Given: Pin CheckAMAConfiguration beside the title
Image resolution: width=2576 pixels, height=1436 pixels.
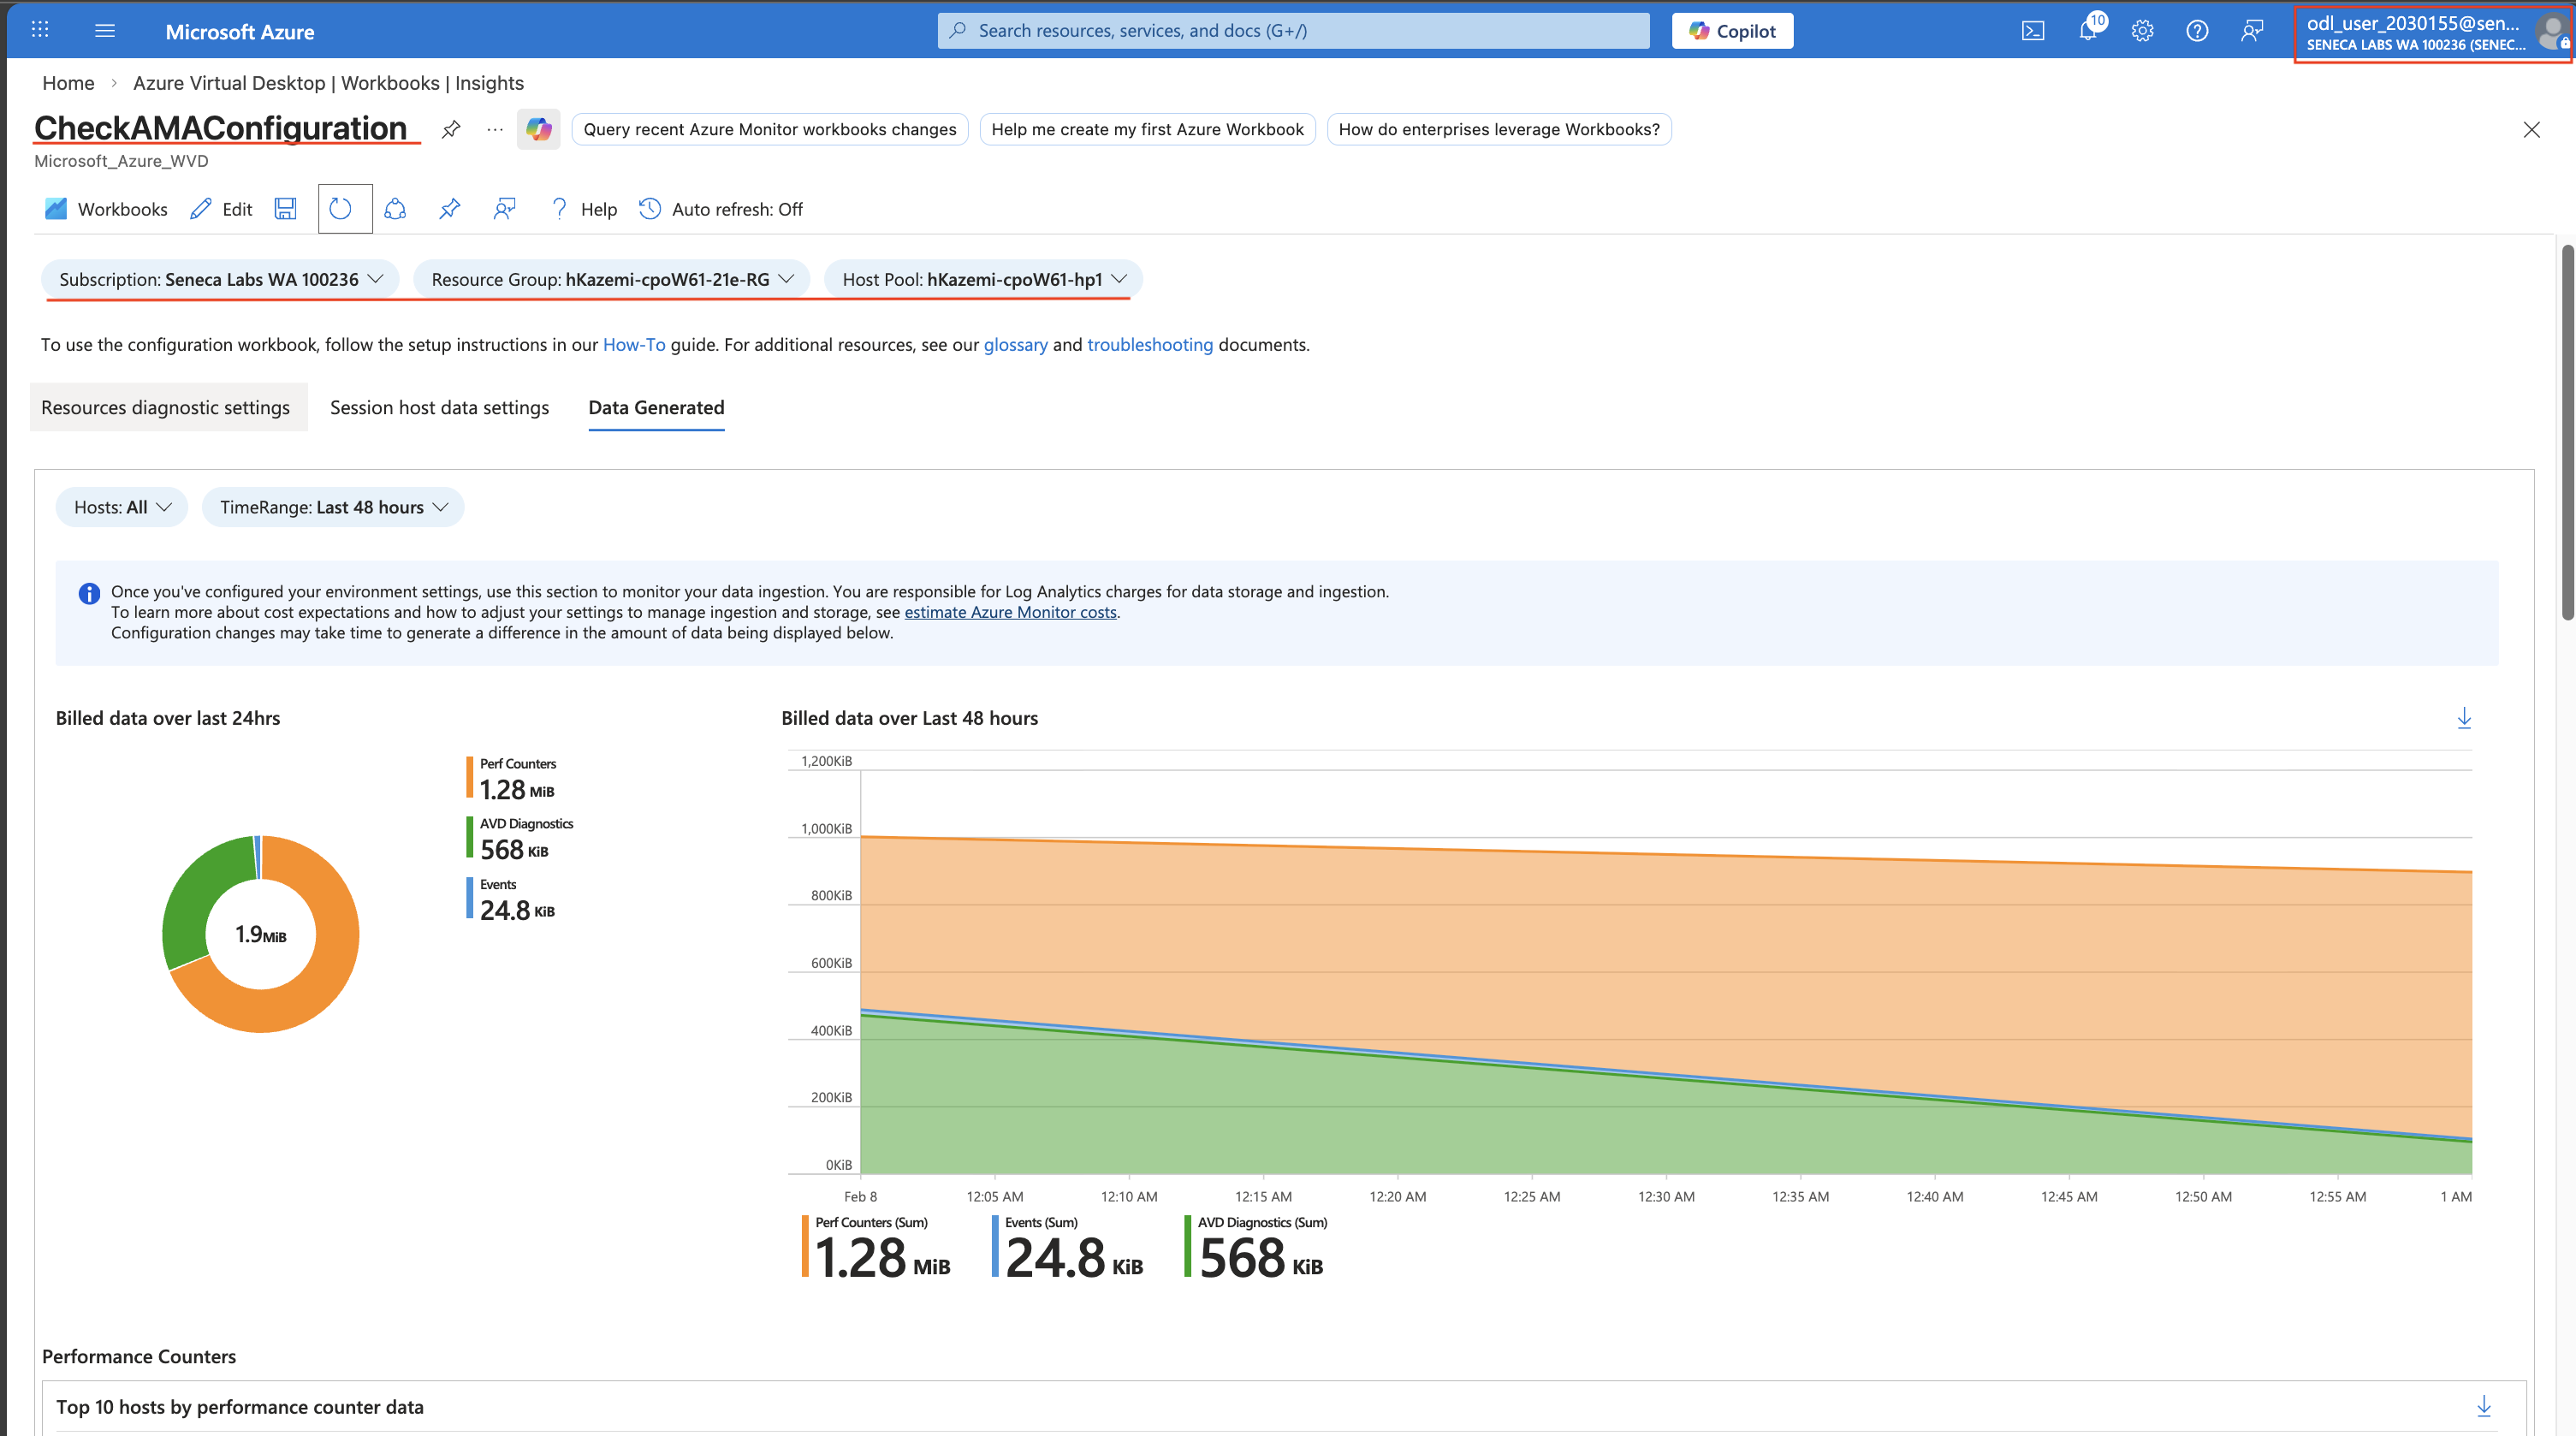Looking at the screenshot, I should [451, 129].
